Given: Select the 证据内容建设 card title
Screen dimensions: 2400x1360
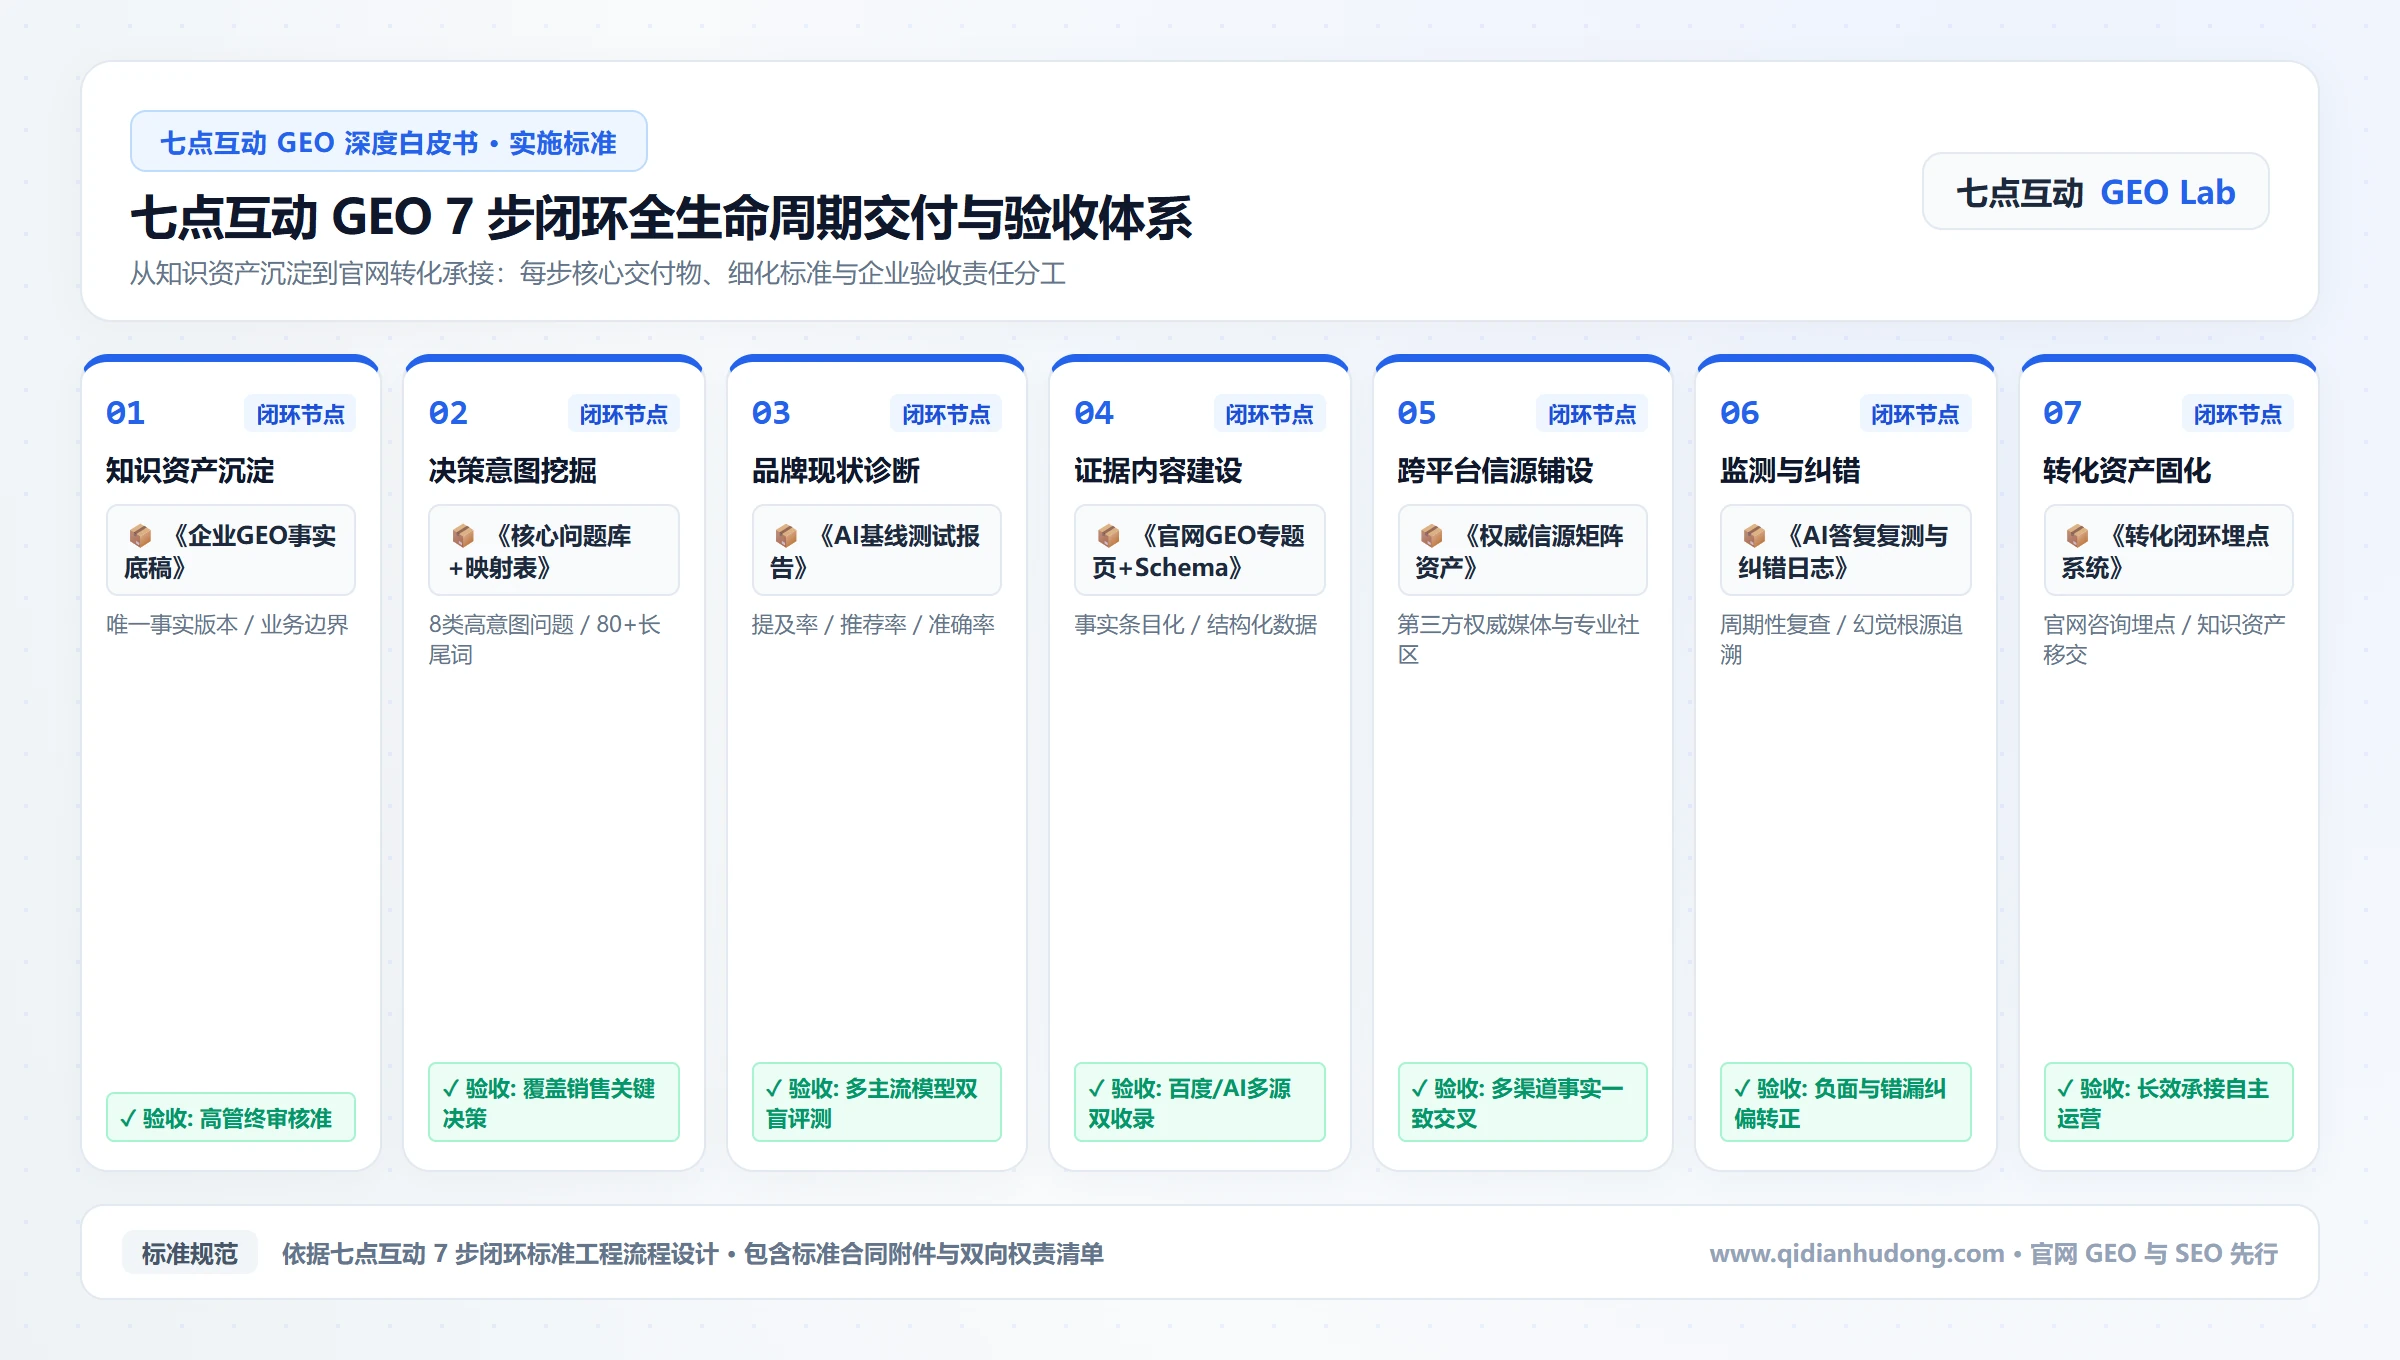Looking at the screenshot, I should pos(1158,470).
